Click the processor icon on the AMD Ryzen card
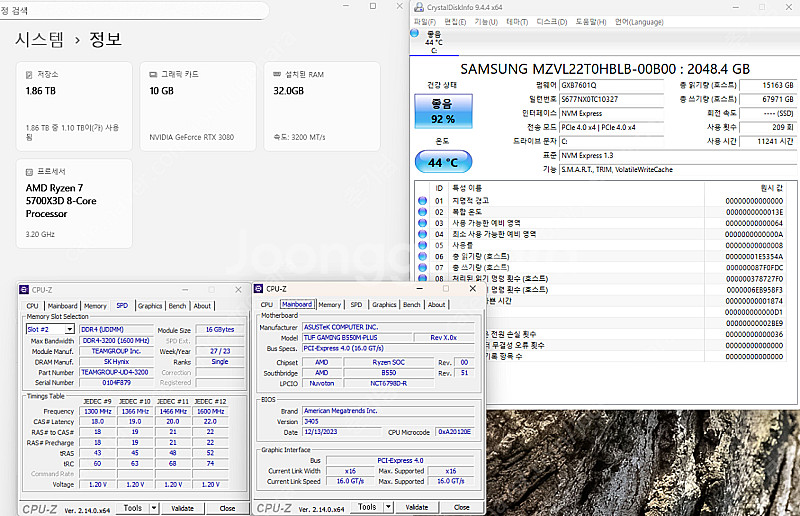This screenshot has width=800, height=516. pos(29,172)
